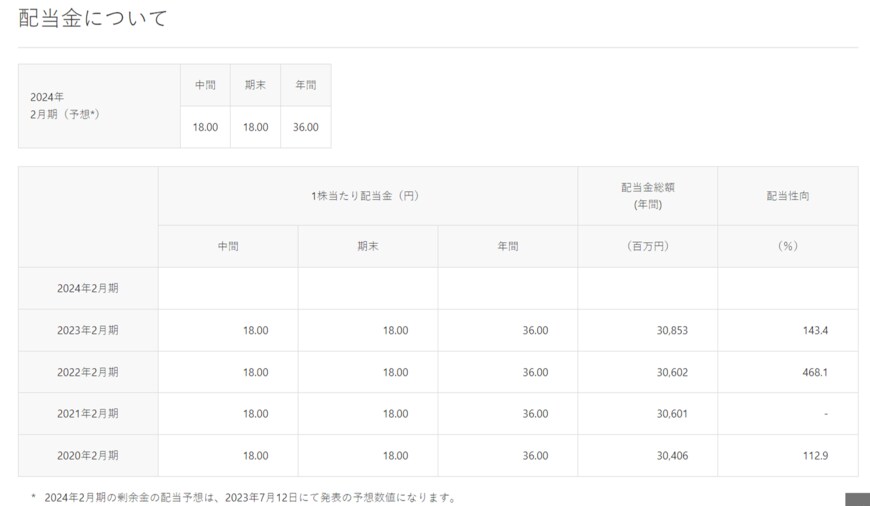Select the 2023年2月期 row label
This screenshot has width=870, height=506.
[88, 330]
